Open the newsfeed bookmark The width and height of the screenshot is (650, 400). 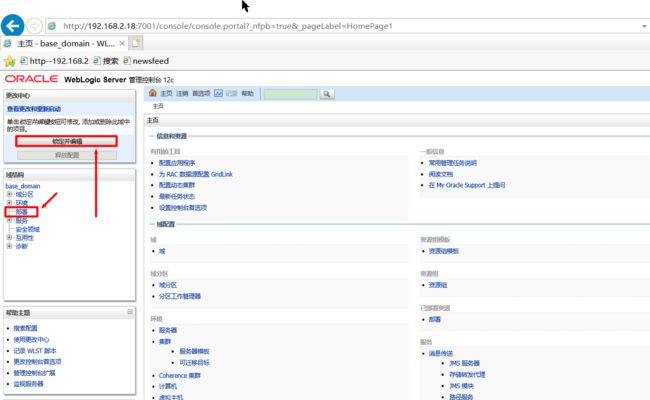[x=146, y=61]
